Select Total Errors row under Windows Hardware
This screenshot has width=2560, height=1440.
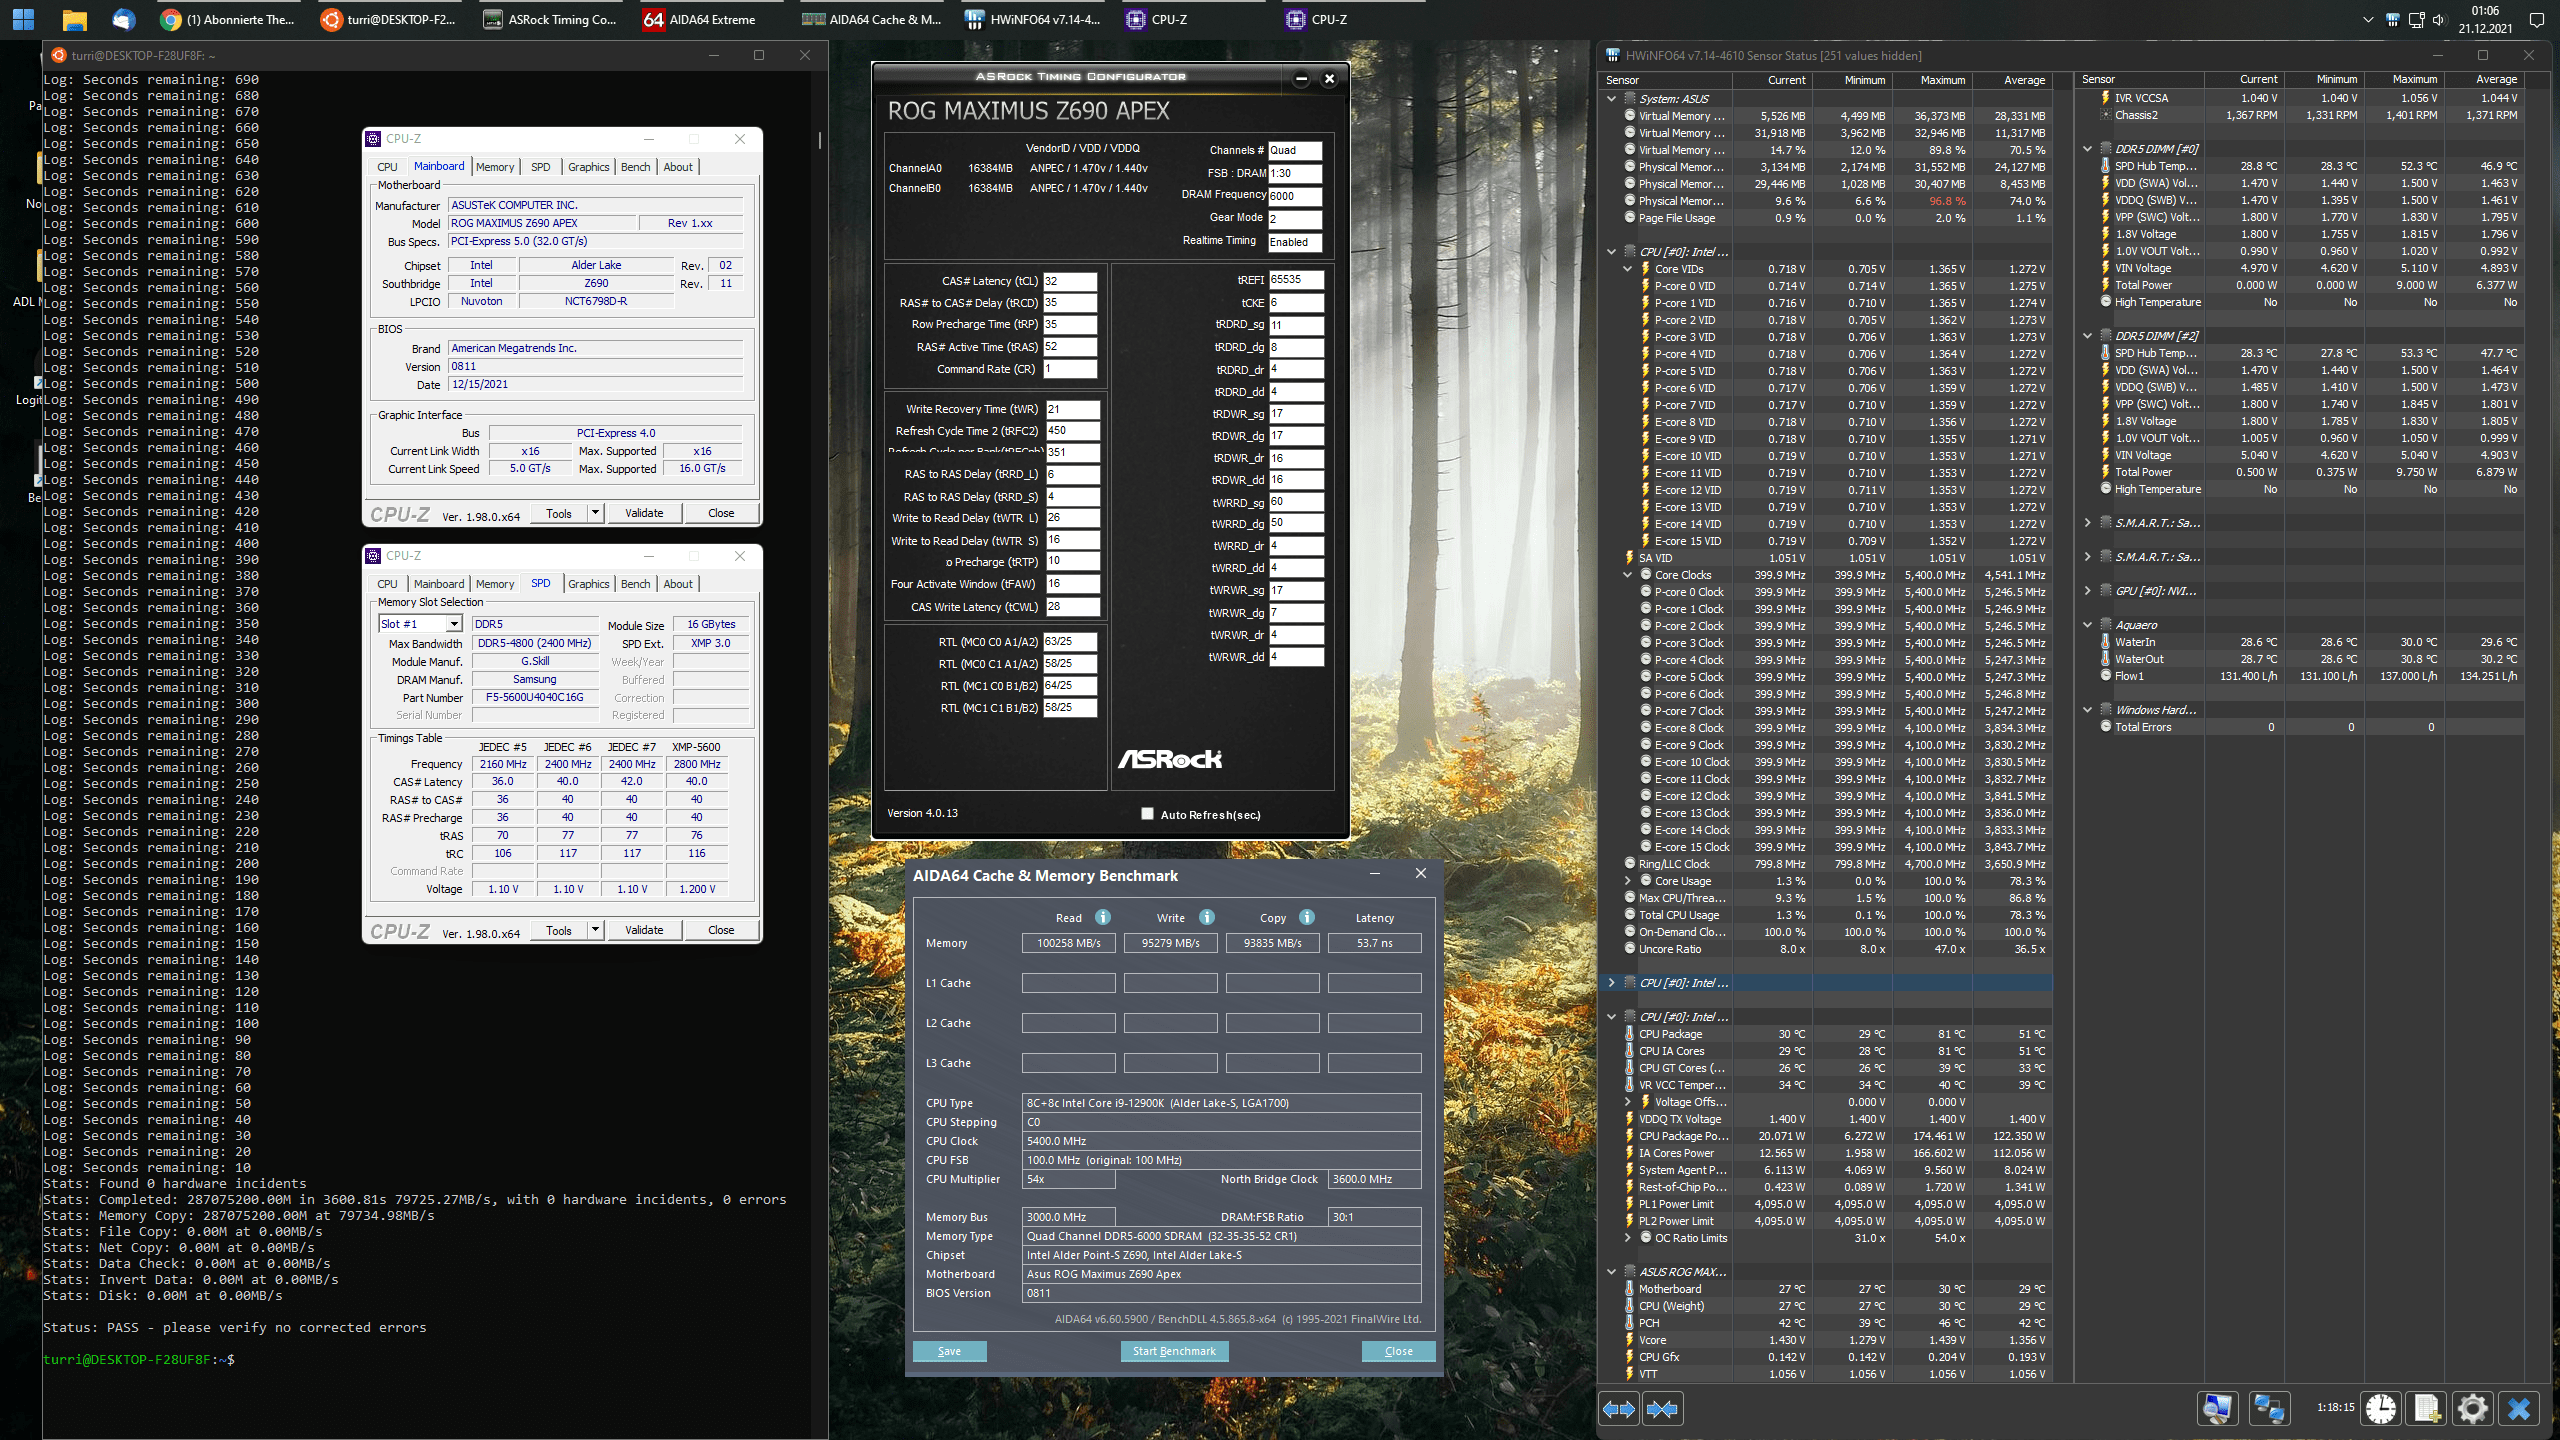pos(2300,727)
